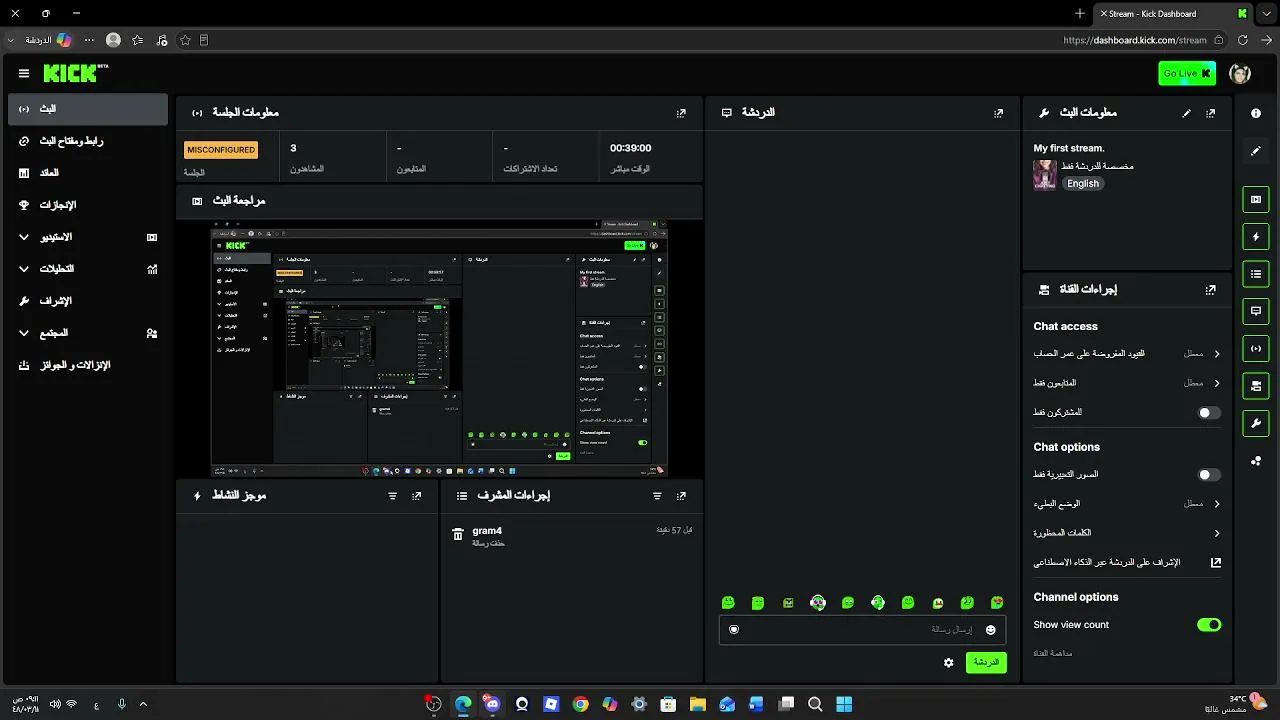Toggle the lightning activity widget in right rail

[x=1256, y=237]
